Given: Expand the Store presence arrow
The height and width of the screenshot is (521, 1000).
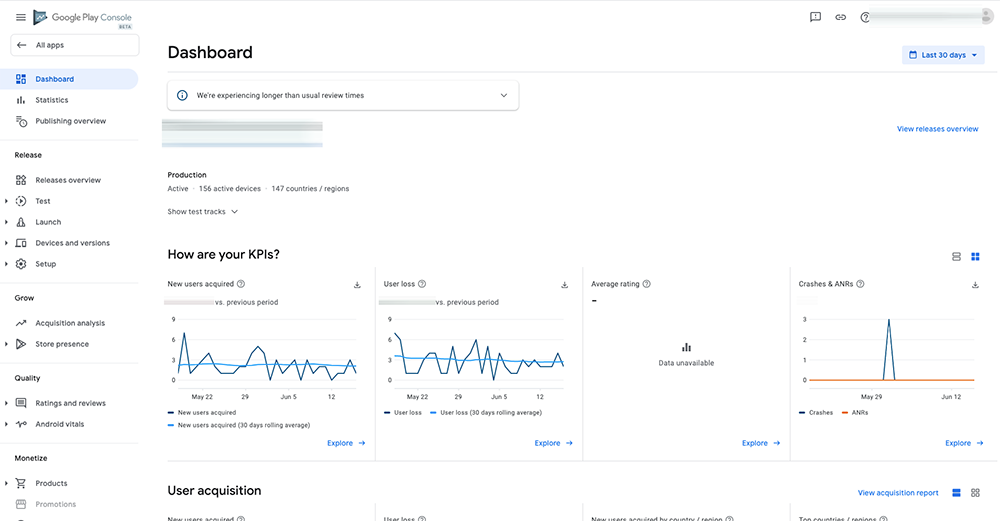Looking at the screenshot, I should [x=6, y=344].
